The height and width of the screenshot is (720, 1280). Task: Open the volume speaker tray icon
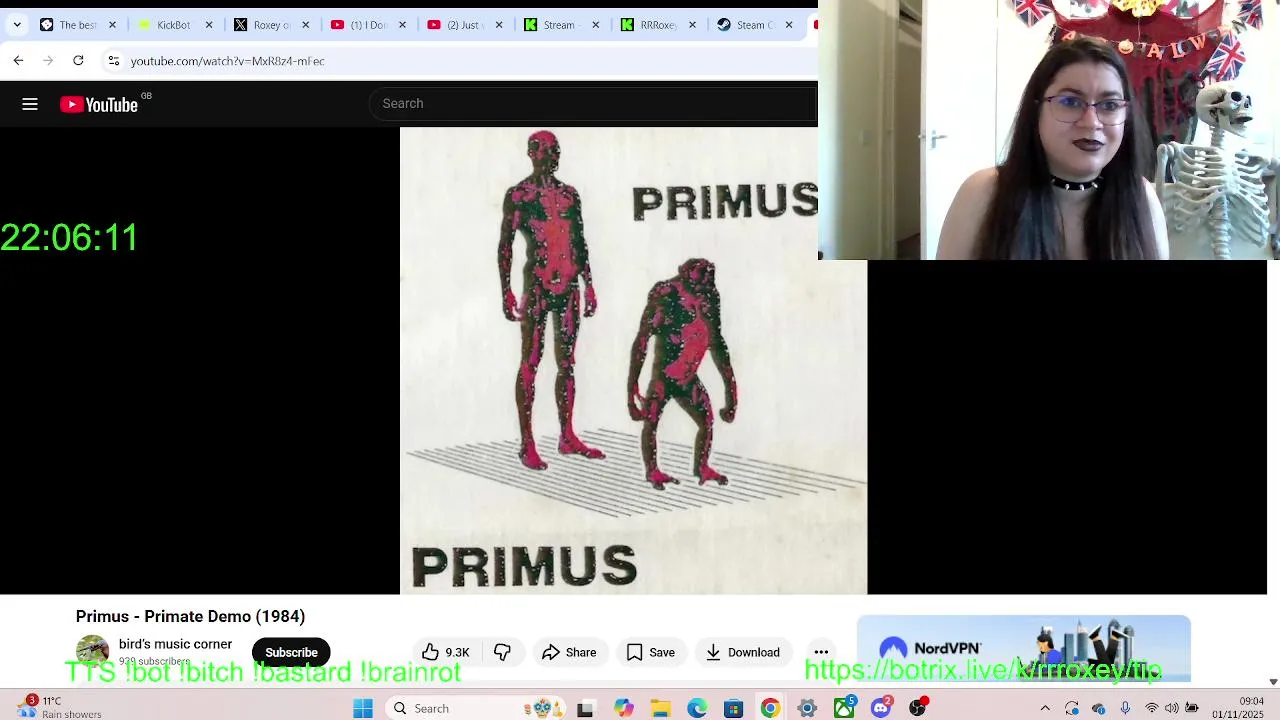[1171, 708]
